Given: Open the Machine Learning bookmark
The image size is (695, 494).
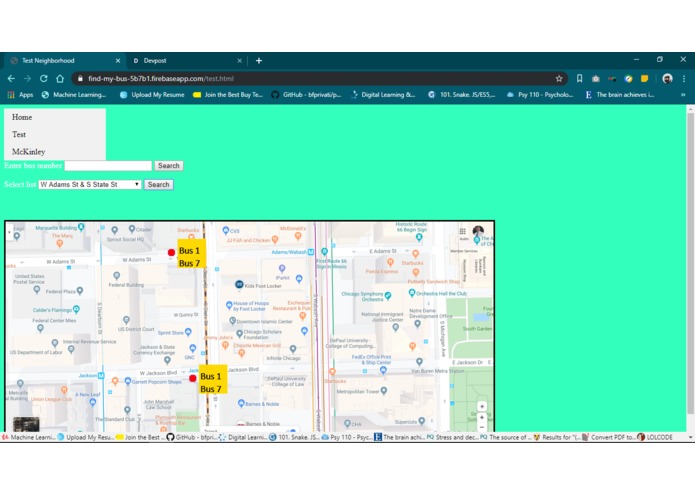Looking at the screenshot, I should tap(74, 94).
